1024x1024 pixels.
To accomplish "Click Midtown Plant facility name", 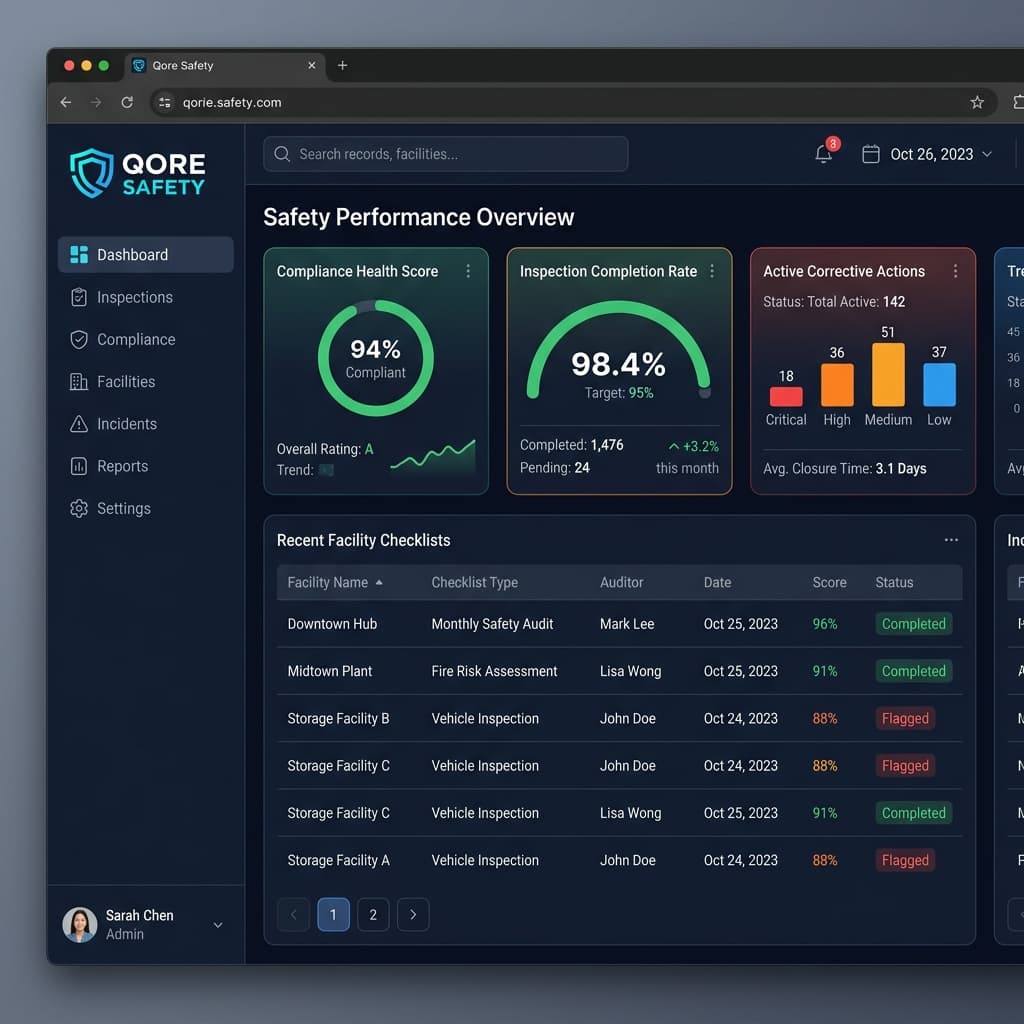I will pyautogui.click(x=330, y=671).
